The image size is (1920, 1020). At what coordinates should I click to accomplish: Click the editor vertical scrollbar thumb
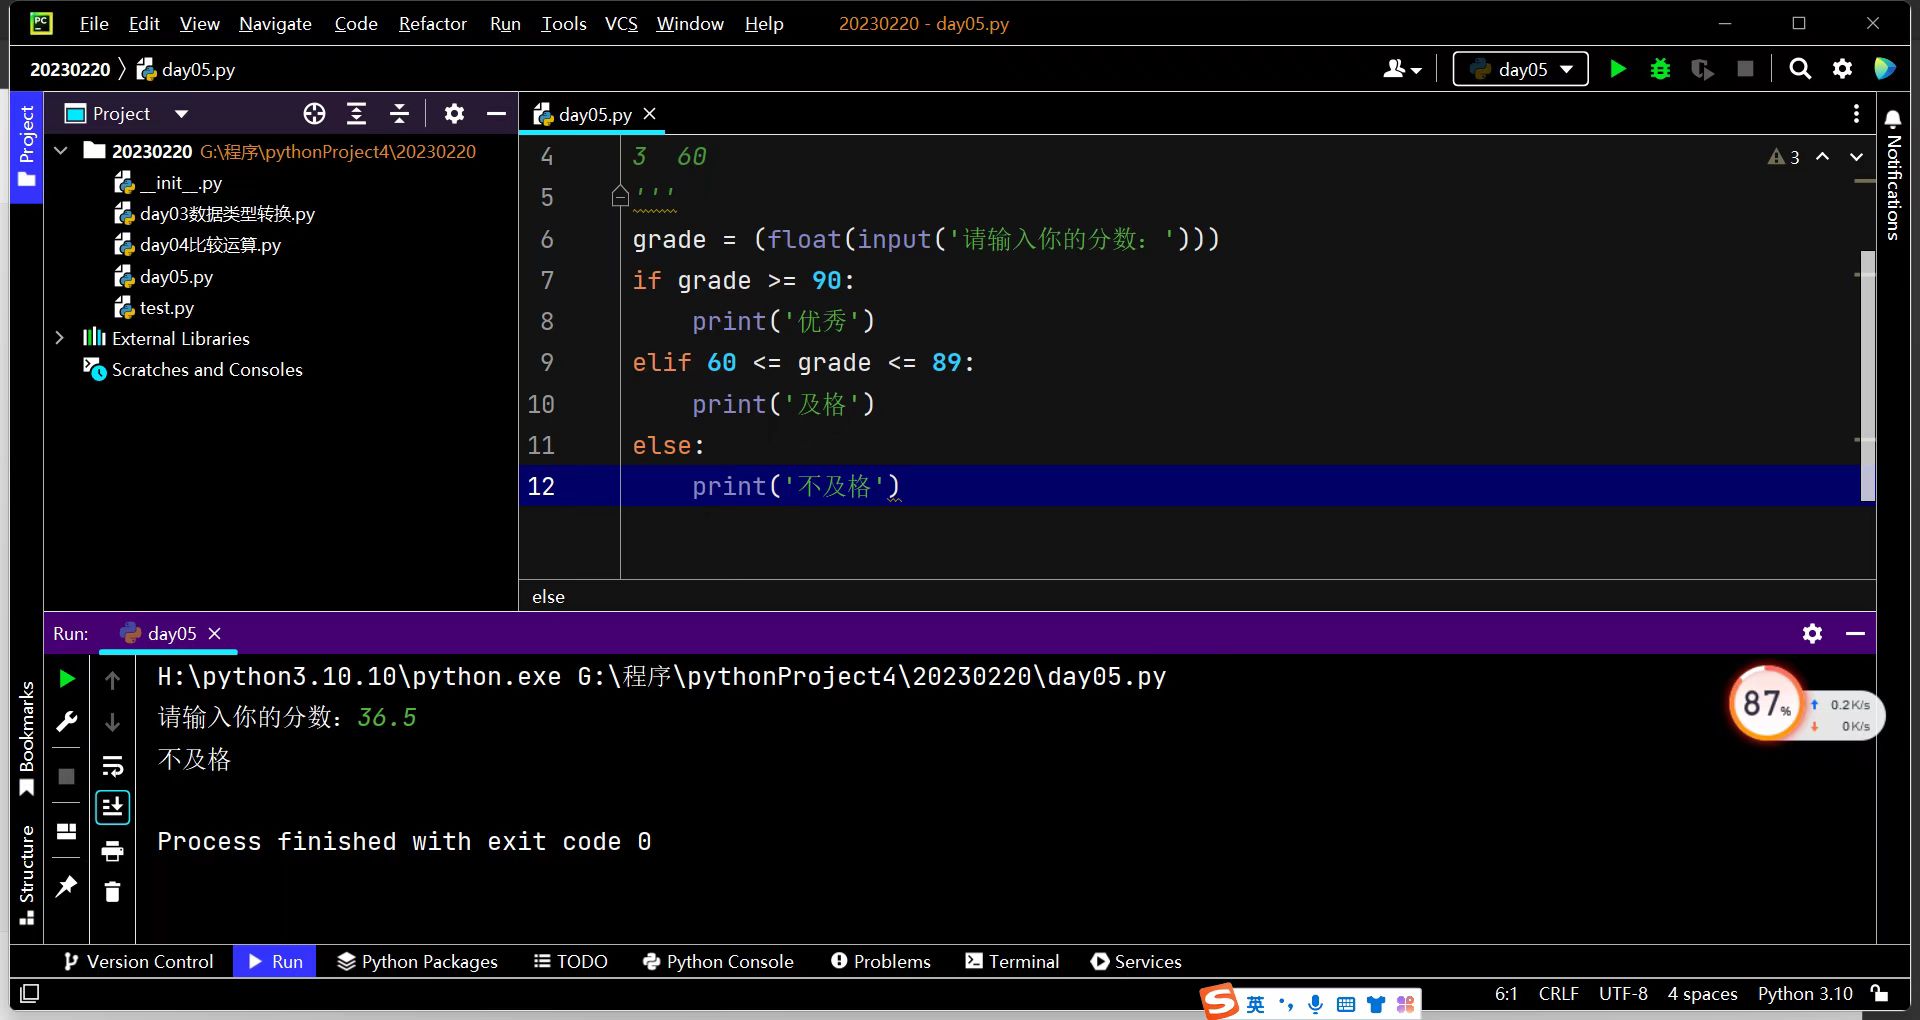[1866, 375]
